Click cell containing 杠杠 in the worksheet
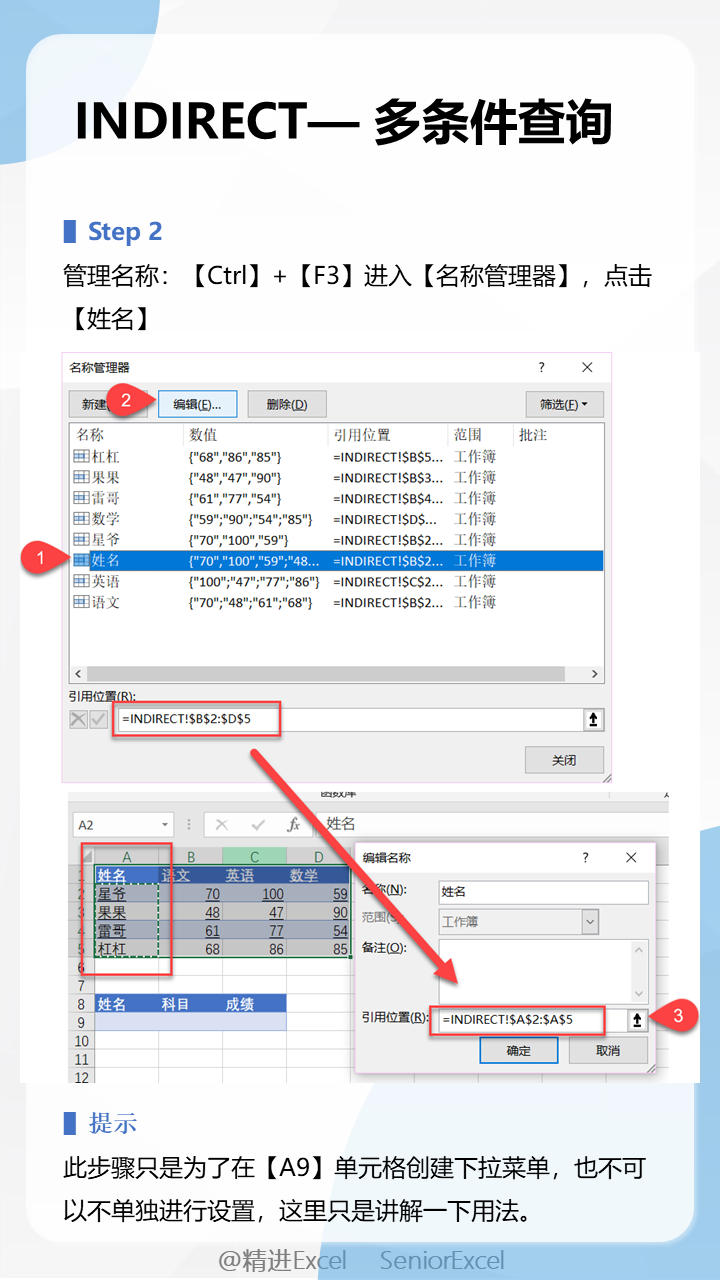Screen dimensions: 720x1280 tap(127, 948)
